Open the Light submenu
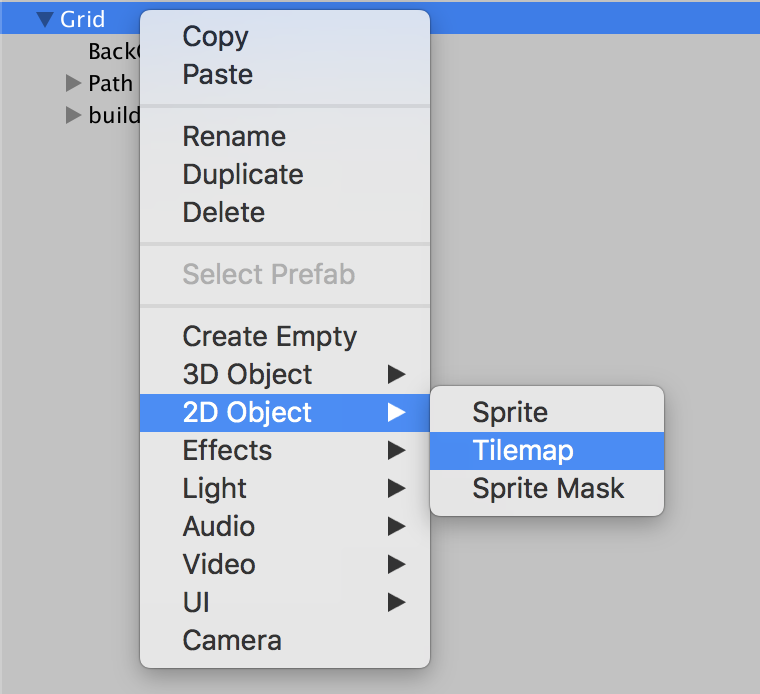The image size is (760, 694). pyautogui.click(x=285, y=489)
